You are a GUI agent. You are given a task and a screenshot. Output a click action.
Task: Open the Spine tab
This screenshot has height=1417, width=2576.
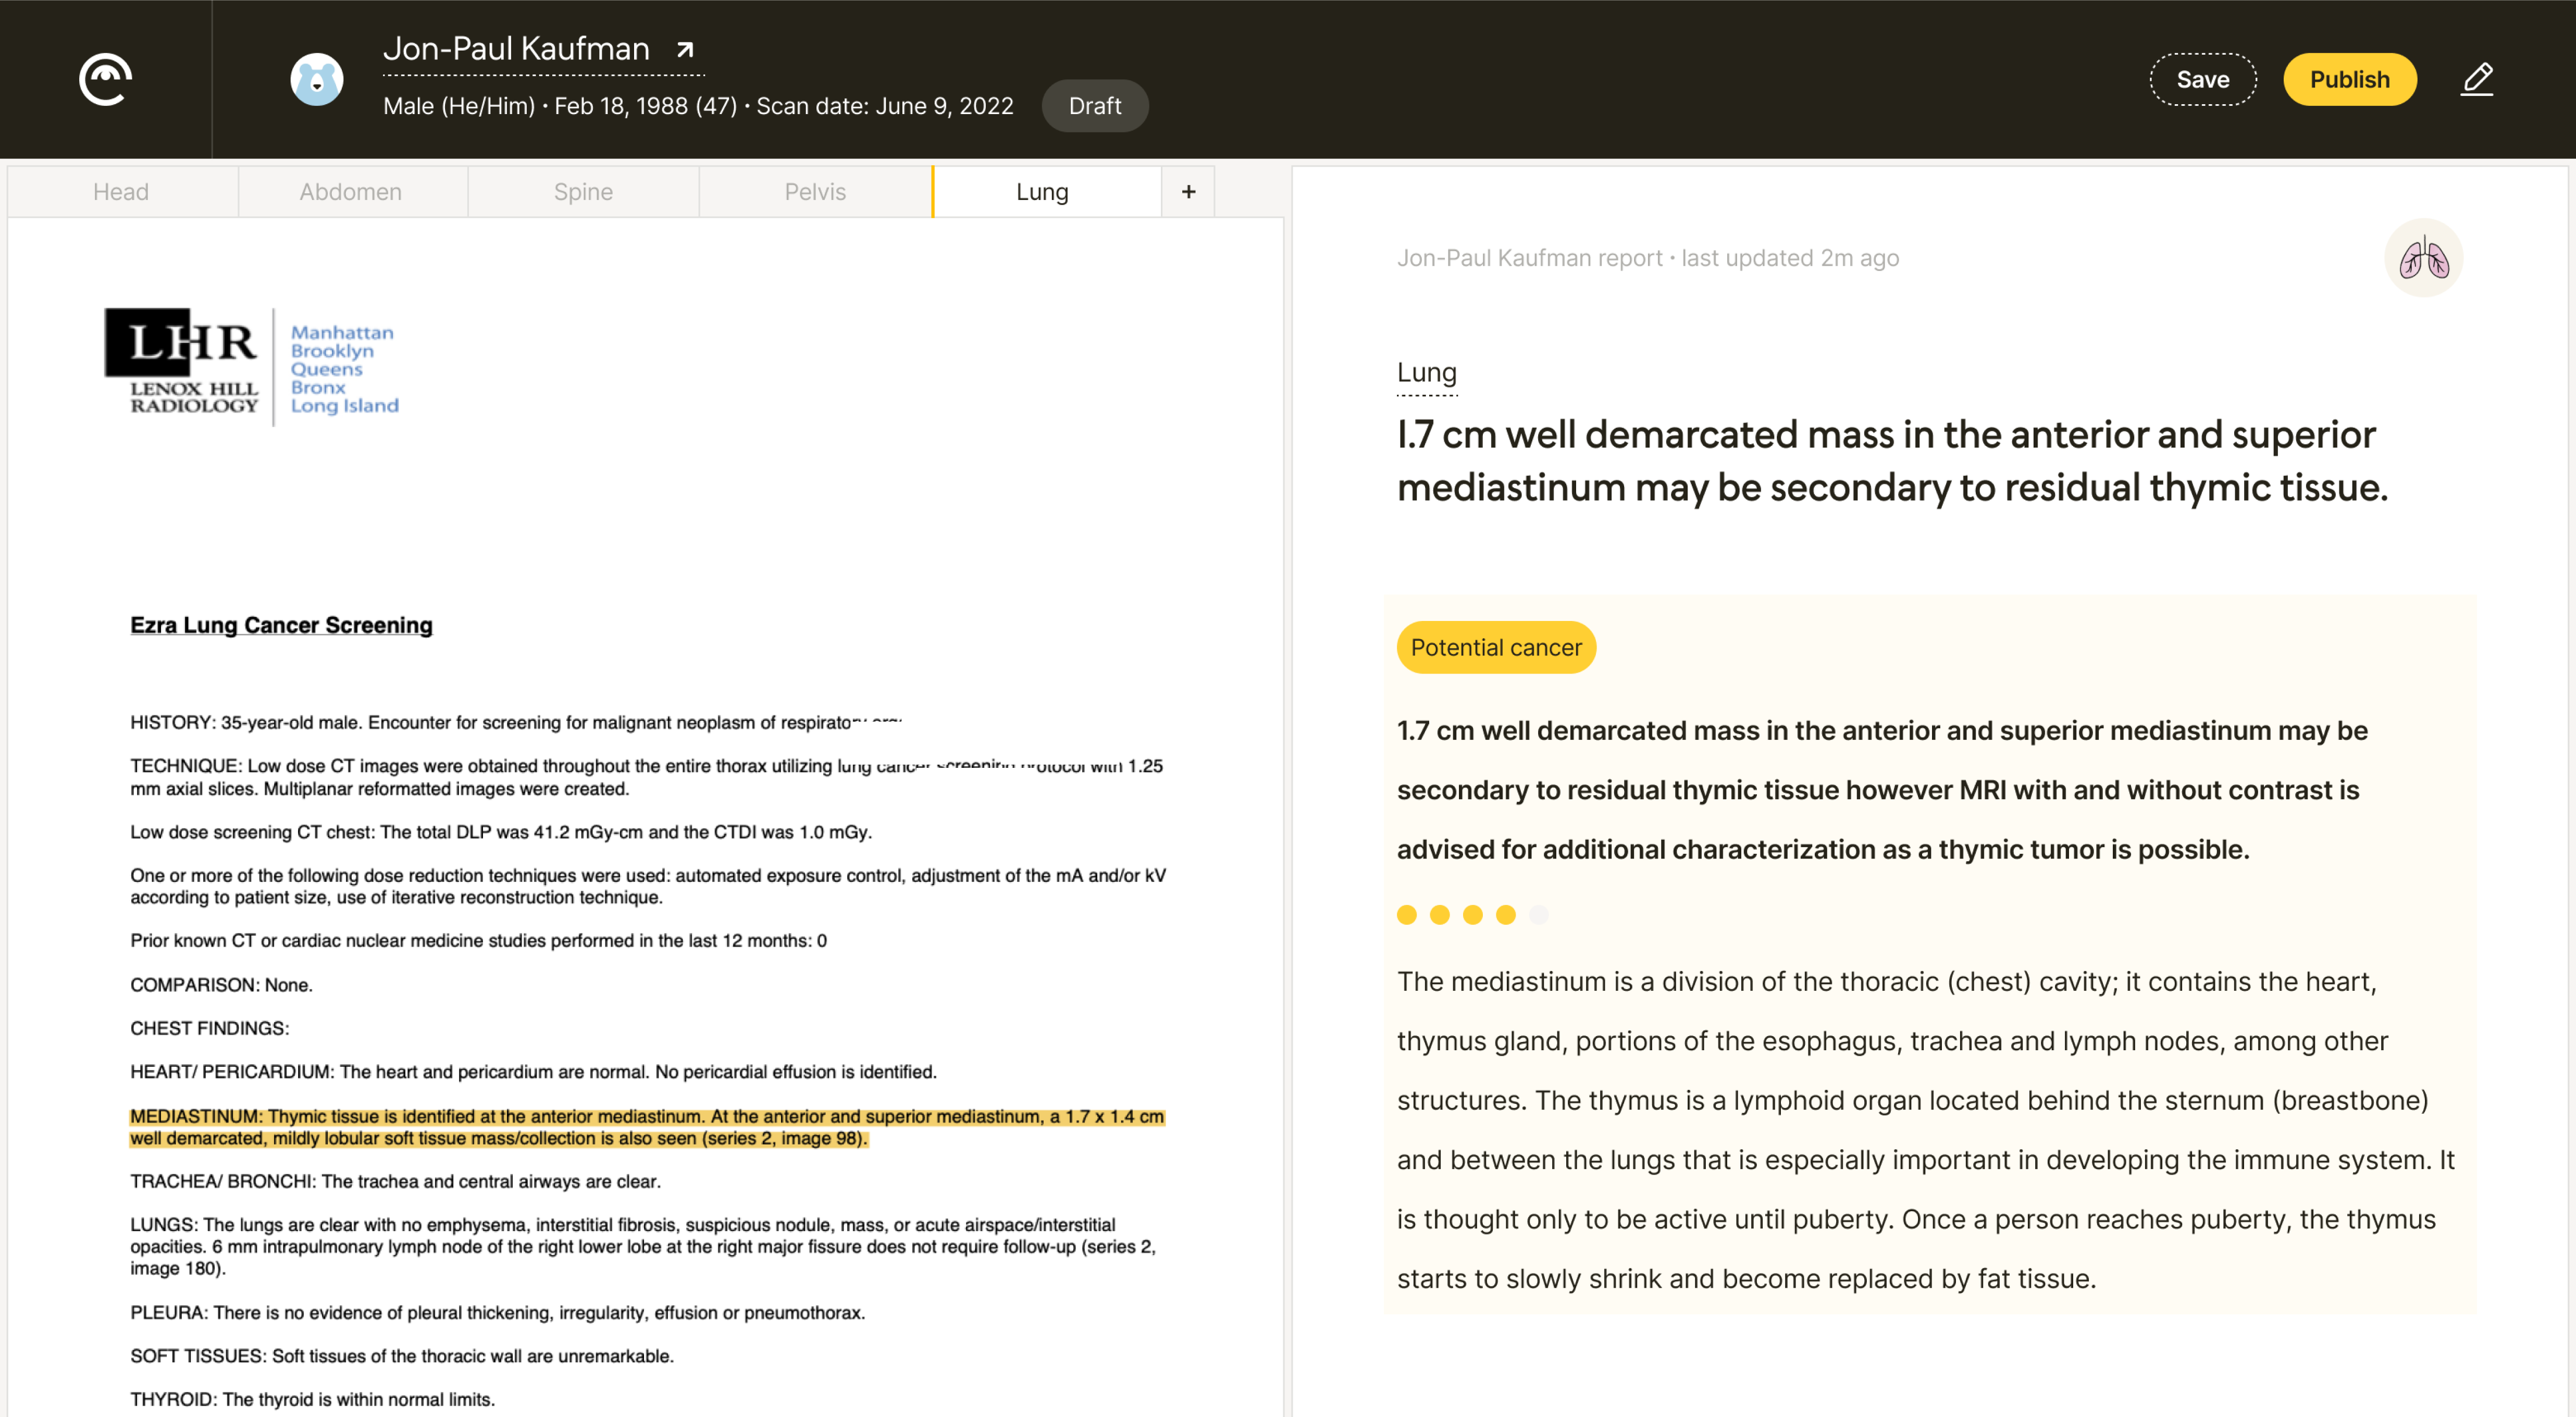pyautogui.click(x=583, y=191)
